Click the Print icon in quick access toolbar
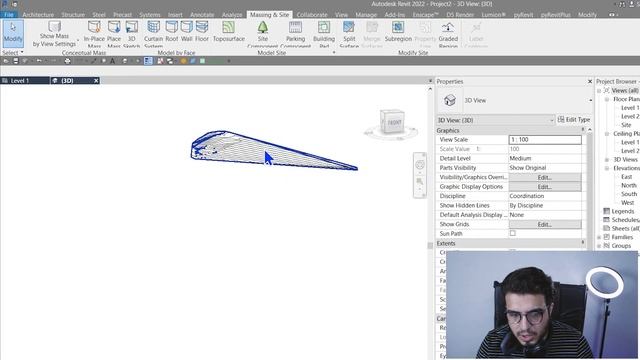The width and height of the screenshot is (640, 360). 67,61
